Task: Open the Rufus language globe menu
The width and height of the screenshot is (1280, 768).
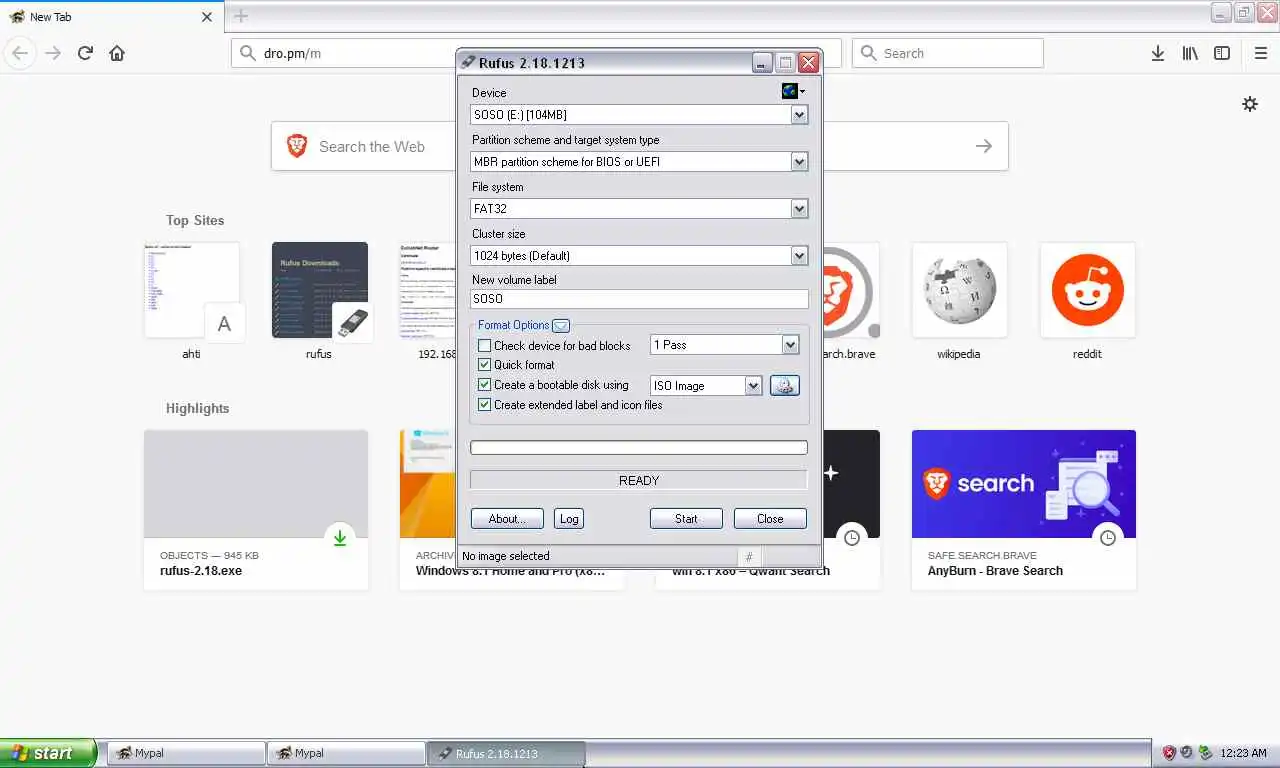Action: pyautogui.click(x=793, y=91)
